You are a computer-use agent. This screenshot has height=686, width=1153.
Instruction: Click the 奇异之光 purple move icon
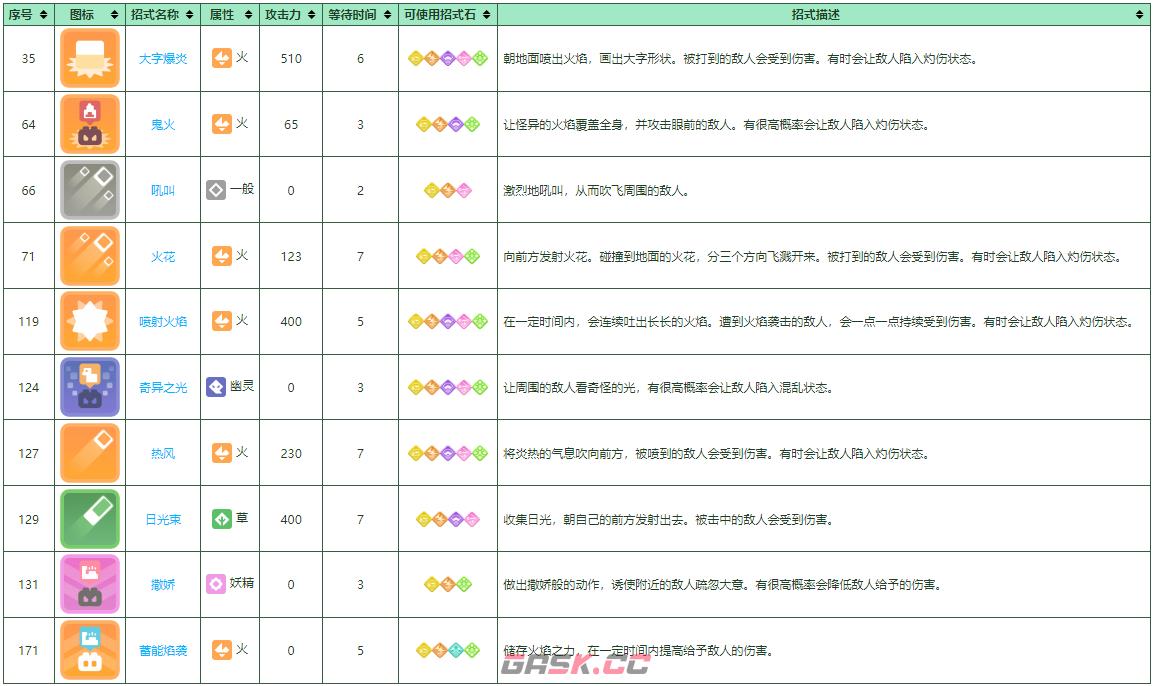pos(90,387)
